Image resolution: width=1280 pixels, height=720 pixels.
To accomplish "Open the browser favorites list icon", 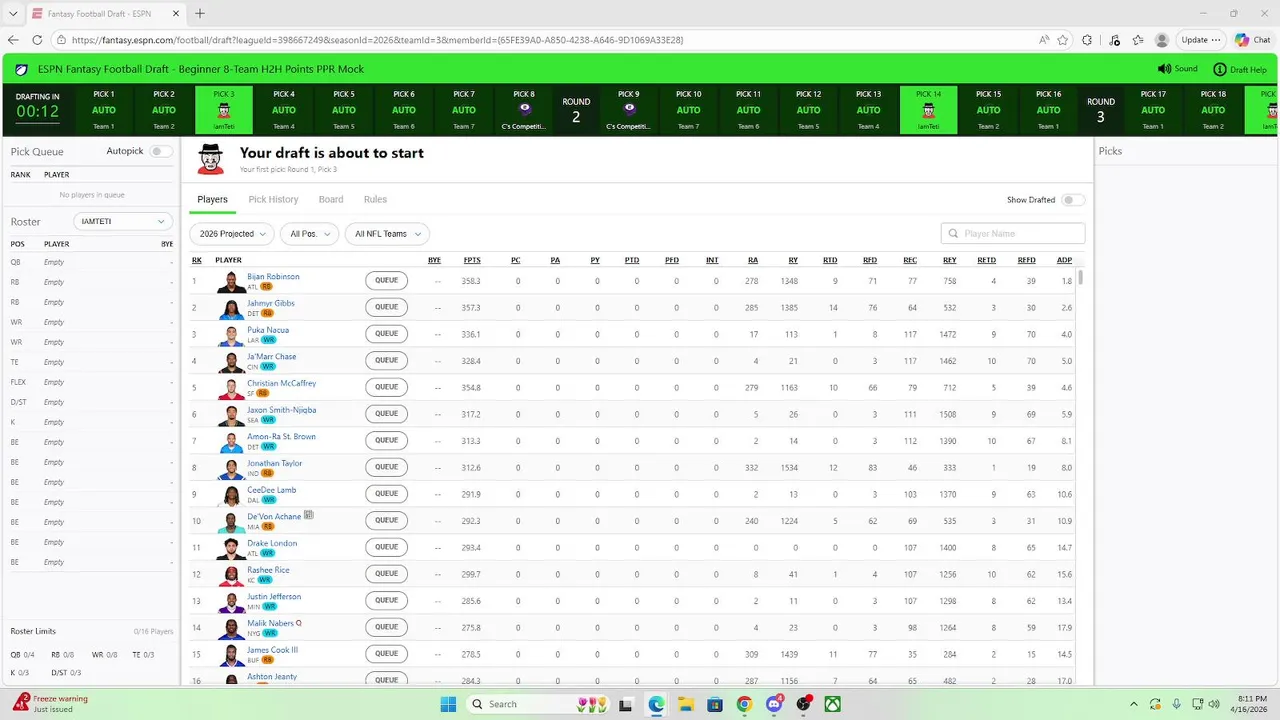I will (1137, 40).
